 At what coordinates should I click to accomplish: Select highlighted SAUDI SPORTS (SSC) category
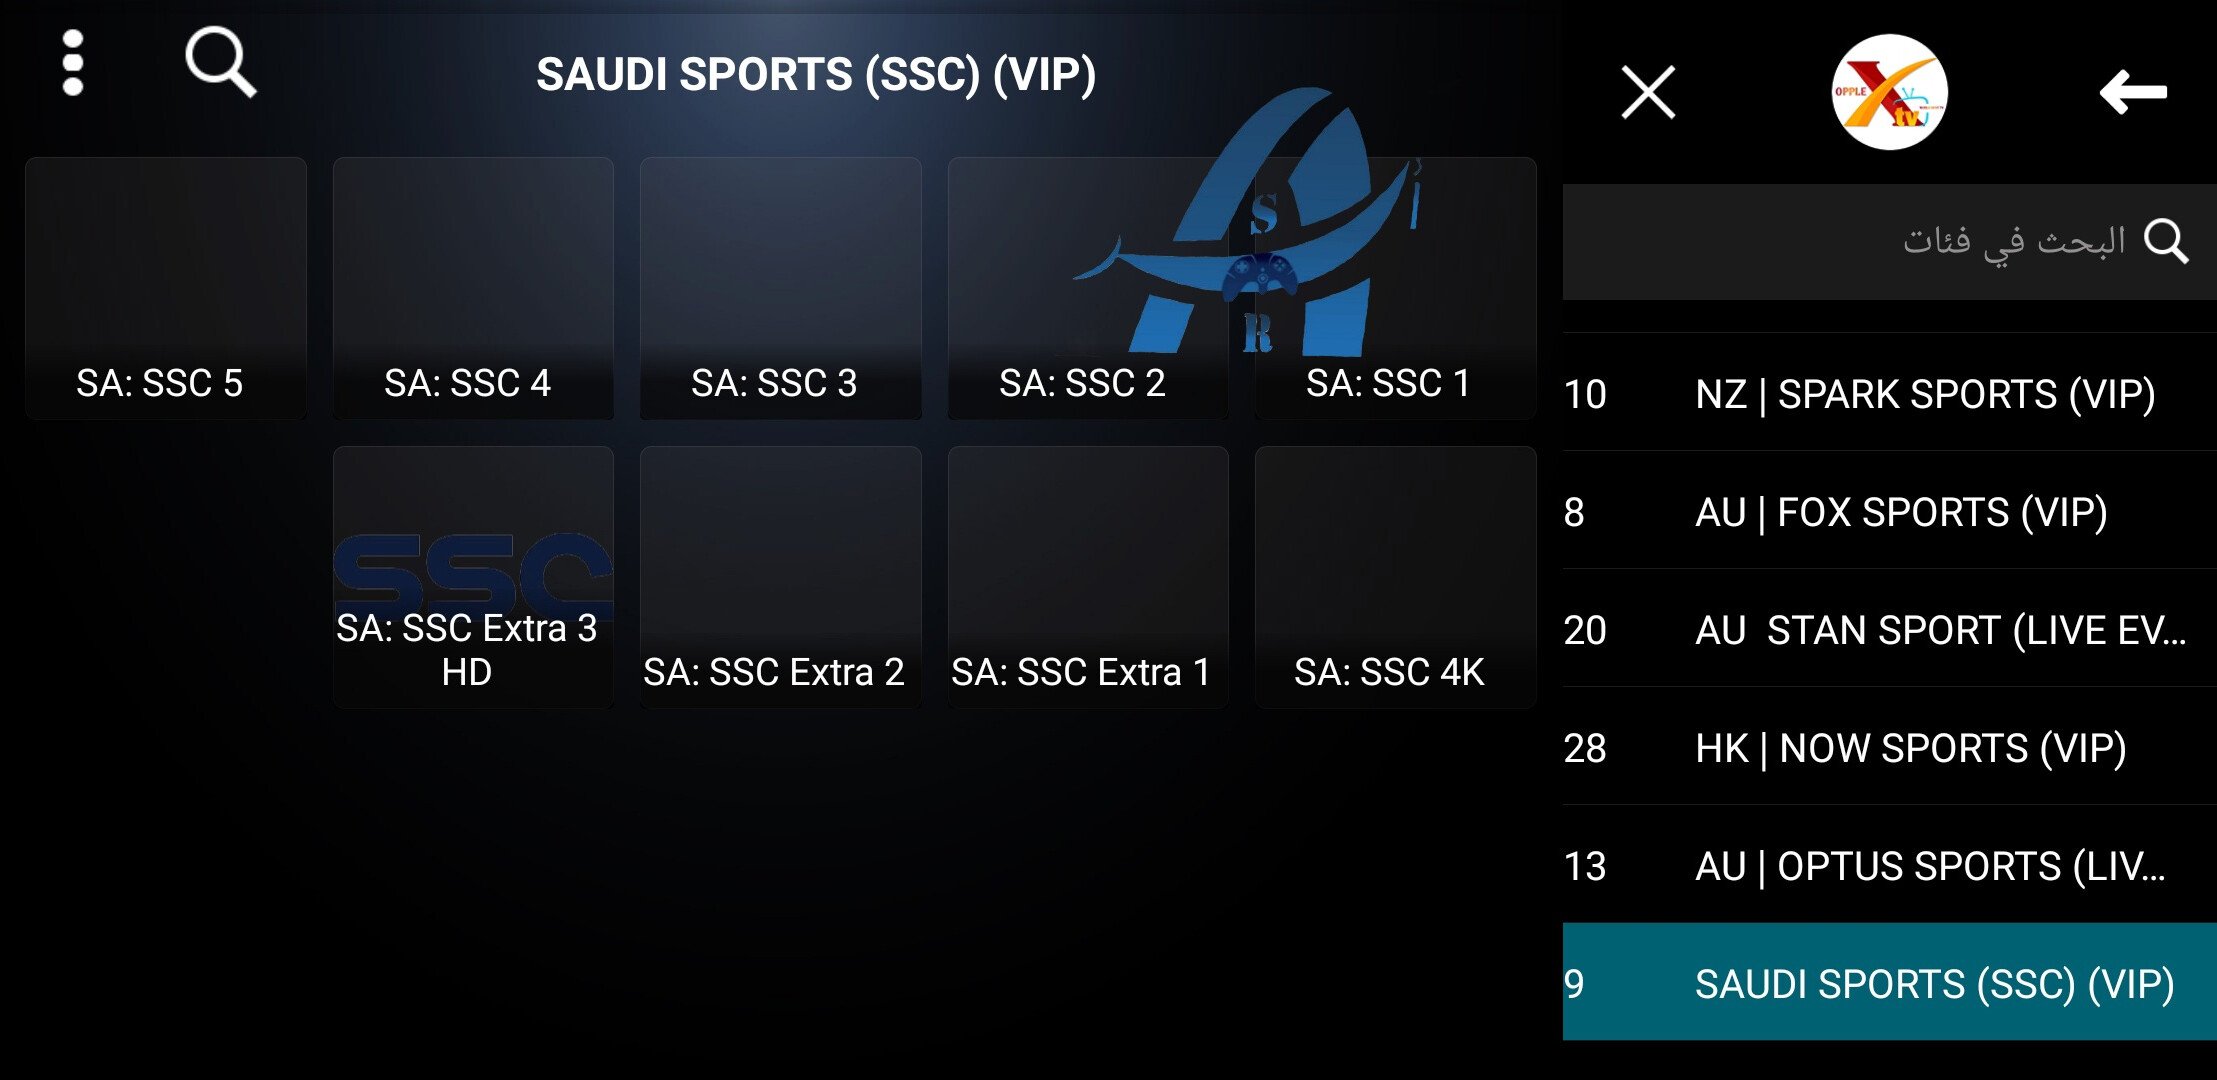(1888, 983)
